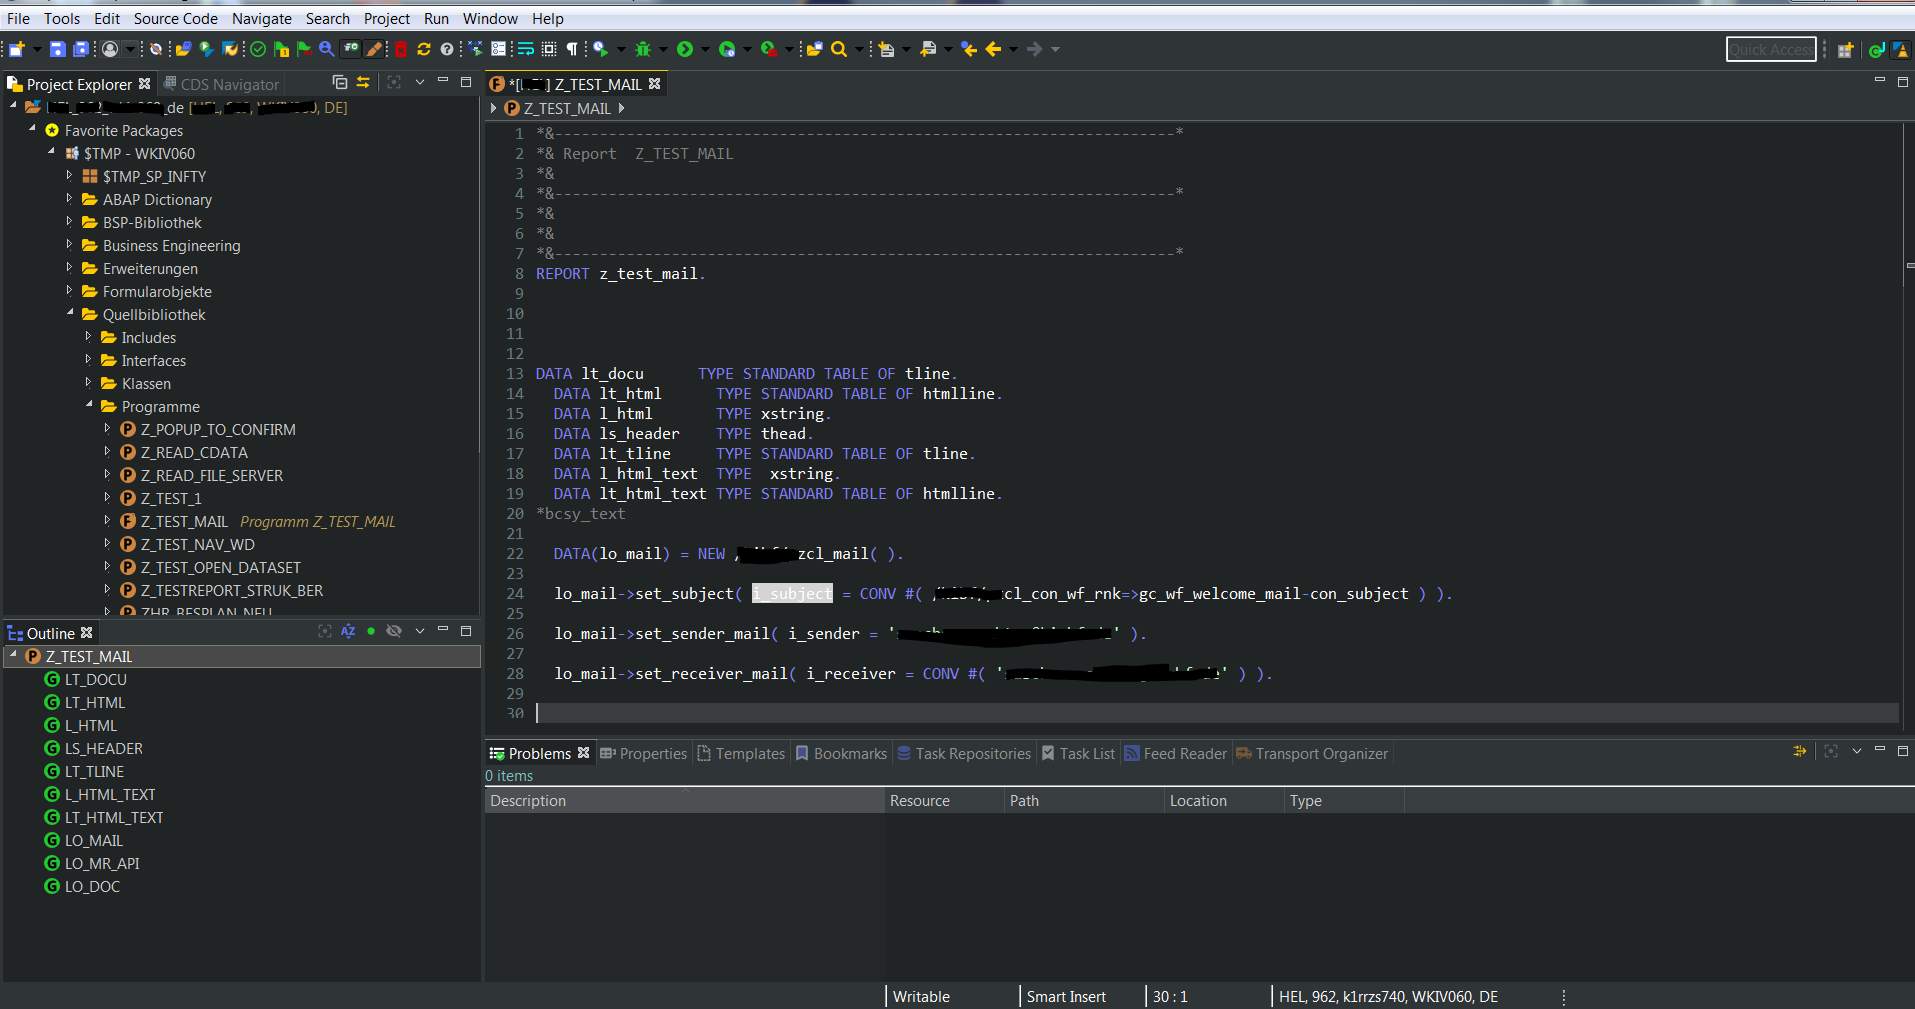The width and height of the screenshot is (1915, 1009).
Task: Toggle Show Whitespace Characters pilcrow icon
Action: pyautogui.click(x=572, y=49)
